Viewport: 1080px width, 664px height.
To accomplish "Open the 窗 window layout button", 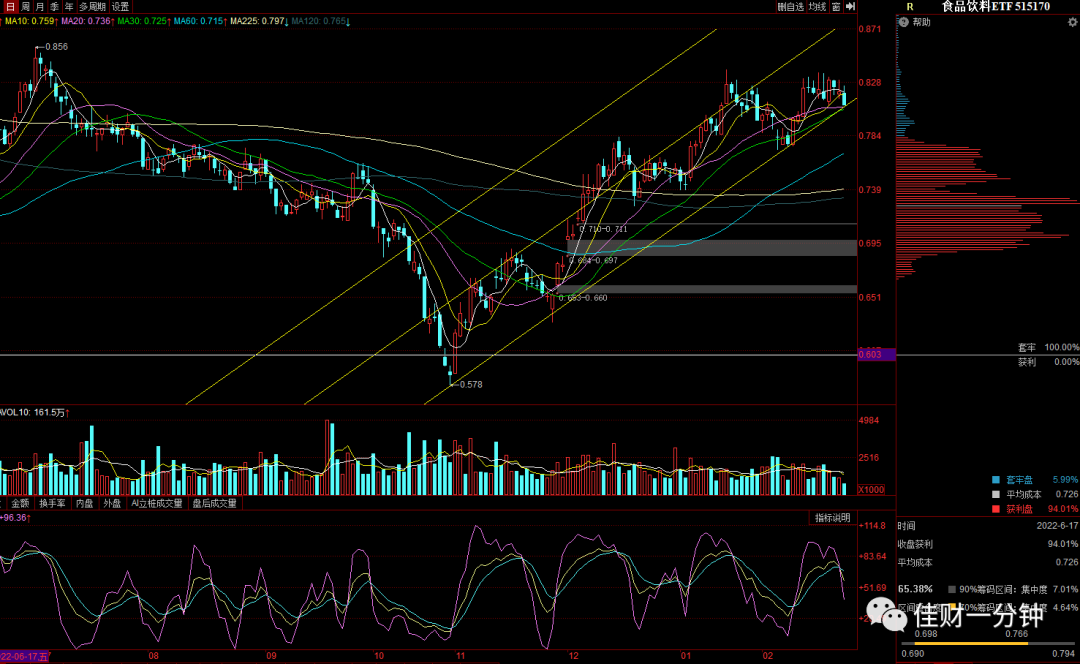I will (x=836, y=6).
